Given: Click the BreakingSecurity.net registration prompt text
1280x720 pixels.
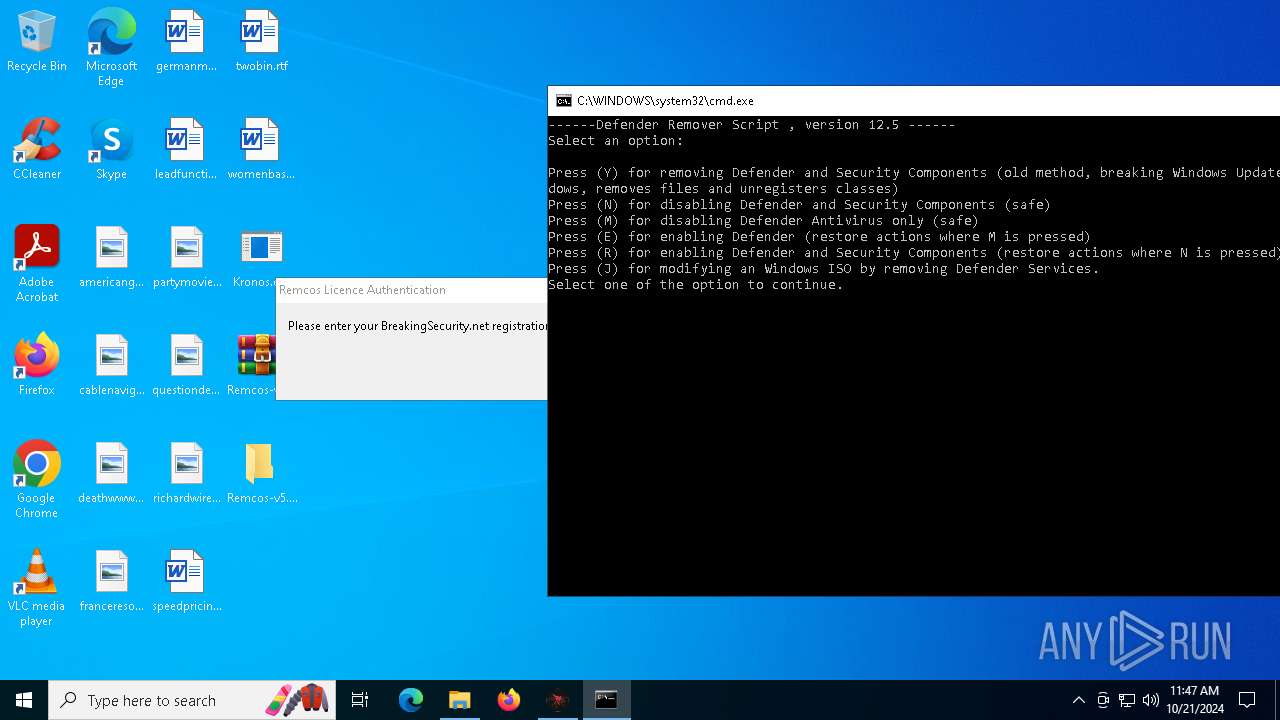Looking at the screenshot, I should pyautogui.click(x=417, y=326).
